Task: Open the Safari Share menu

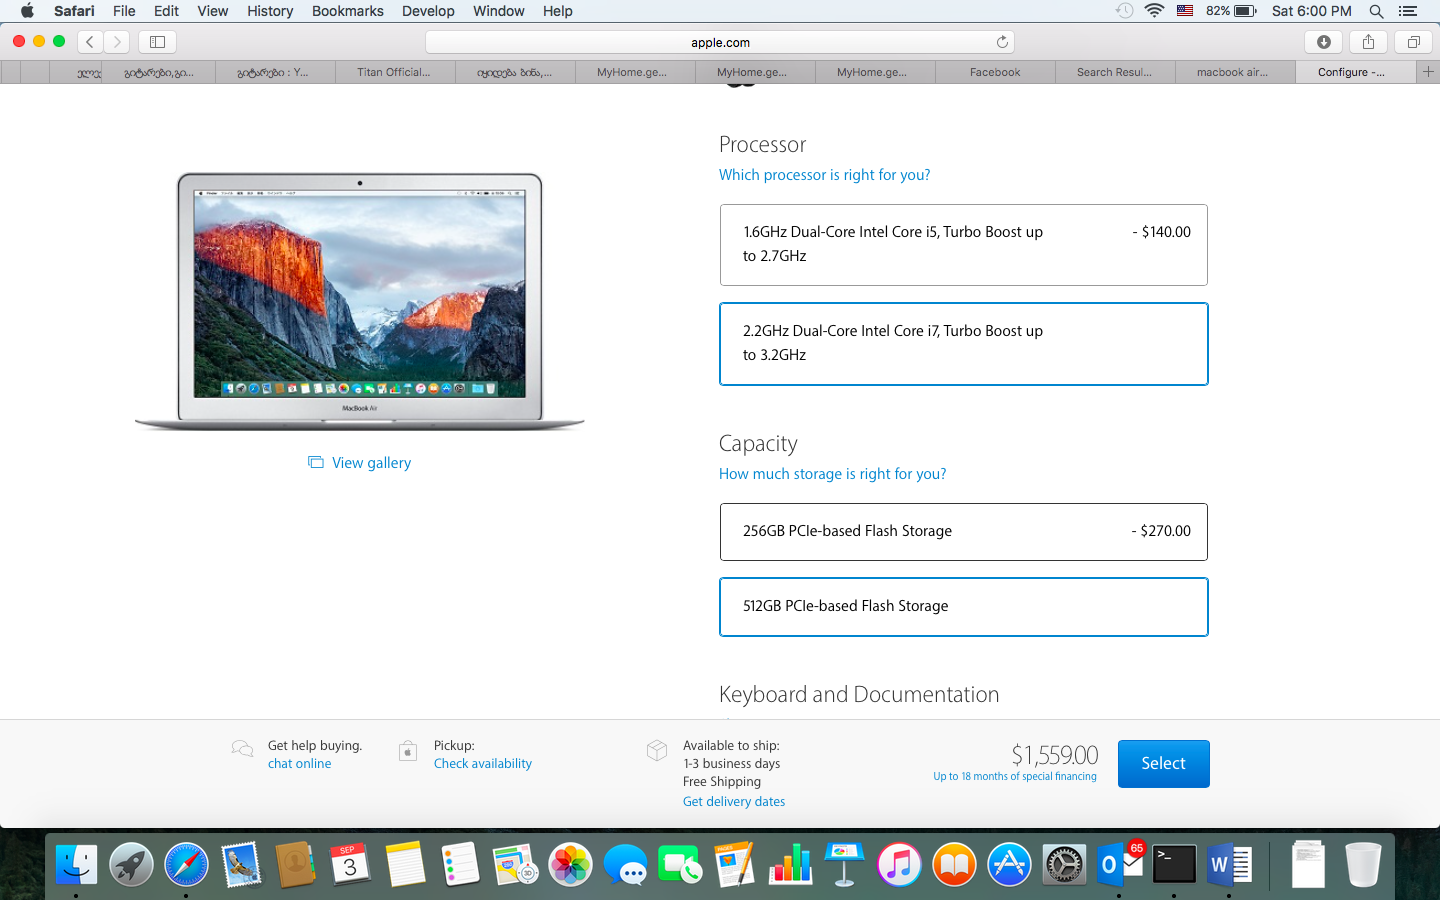Action: tap(1368, 42)
